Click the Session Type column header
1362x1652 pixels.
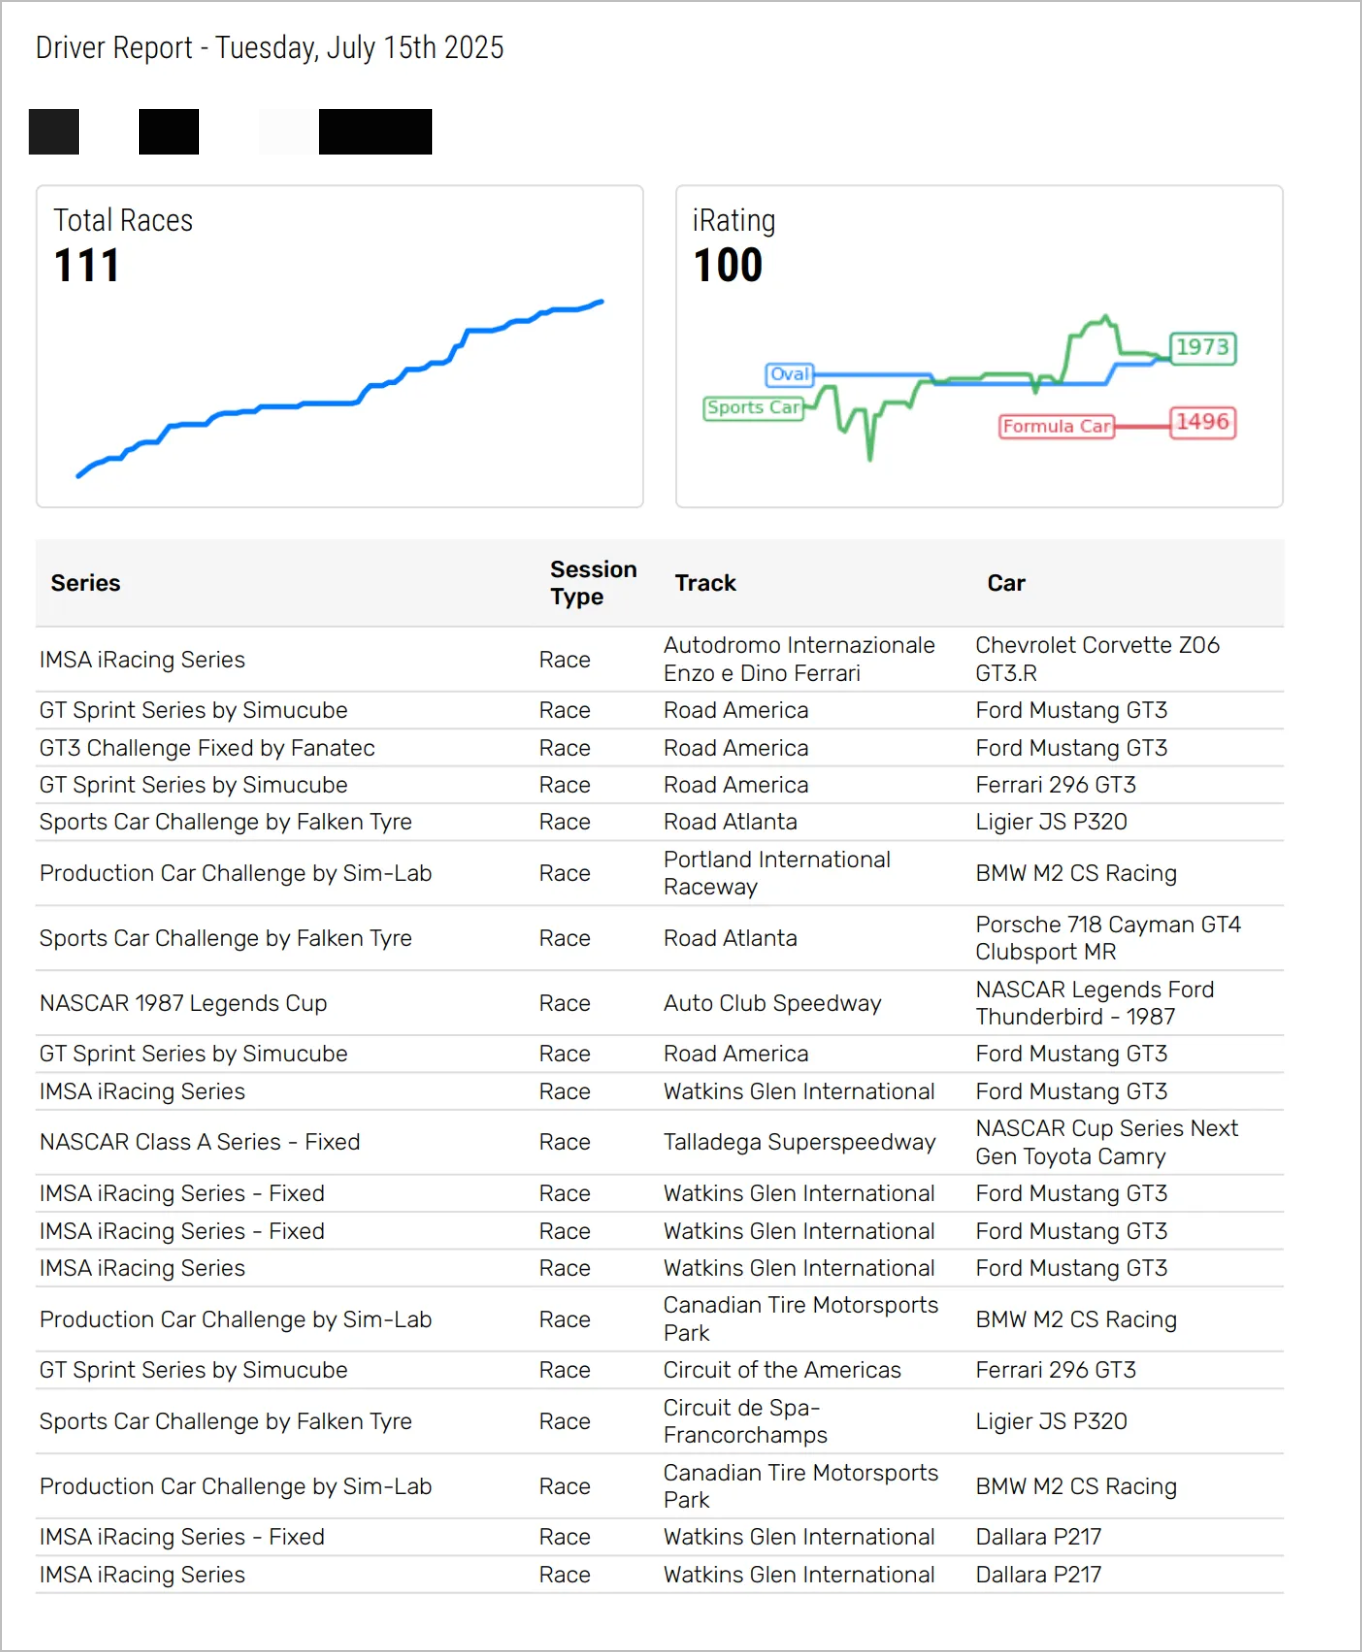click(592, 583)
